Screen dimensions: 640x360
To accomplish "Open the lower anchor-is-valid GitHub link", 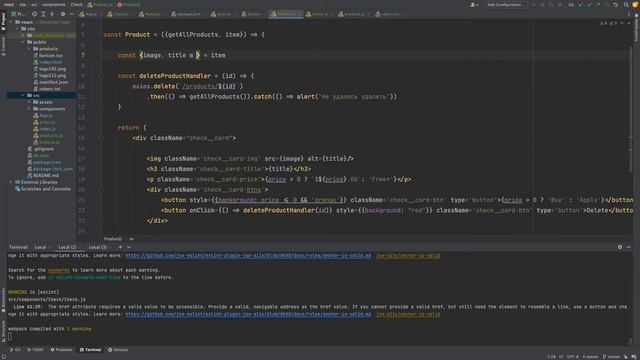I will click(248, 314).
